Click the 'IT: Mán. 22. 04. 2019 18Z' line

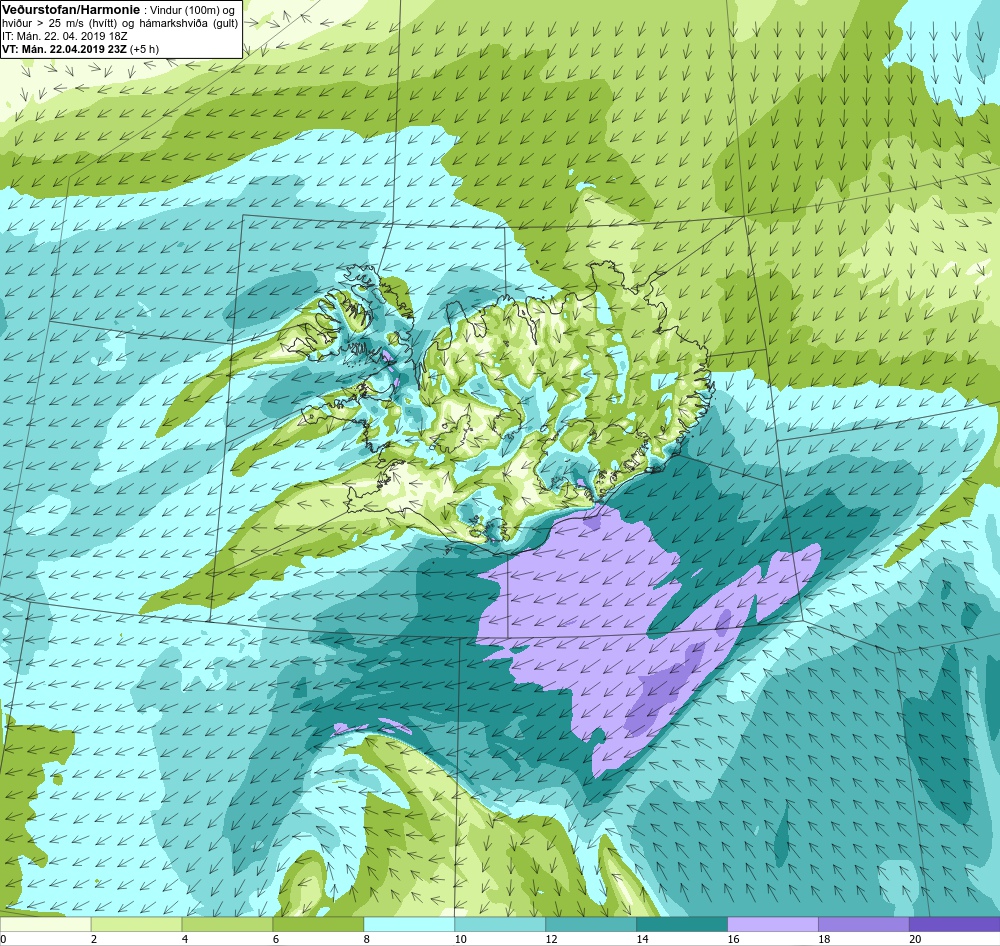[64, 36]
